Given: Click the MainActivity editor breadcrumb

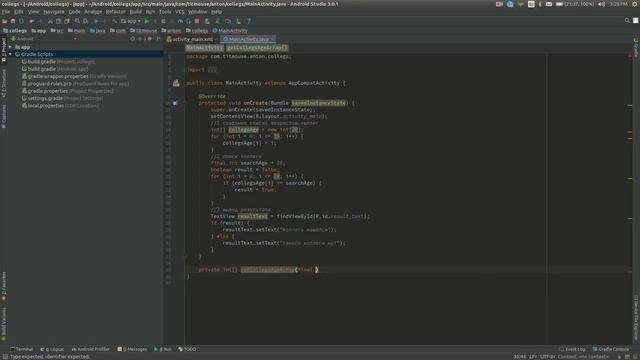Looking at the screenshot, I should click(204, 48).
